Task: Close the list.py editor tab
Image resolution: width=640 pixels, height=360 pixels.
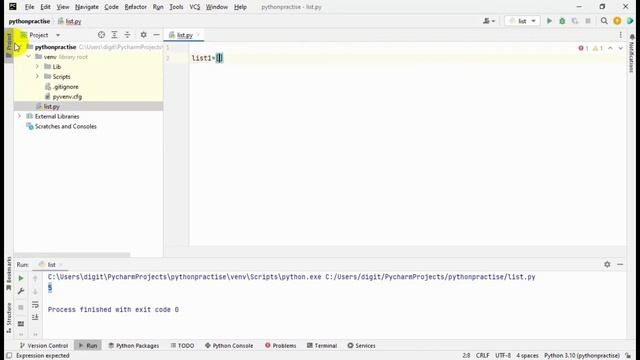Action: pos(198,35)
